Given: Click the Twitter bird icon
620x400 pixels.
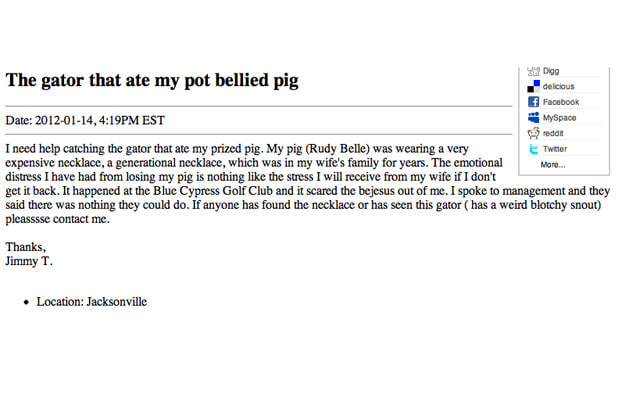Looking at the screenshot, I should click(533, 149).
